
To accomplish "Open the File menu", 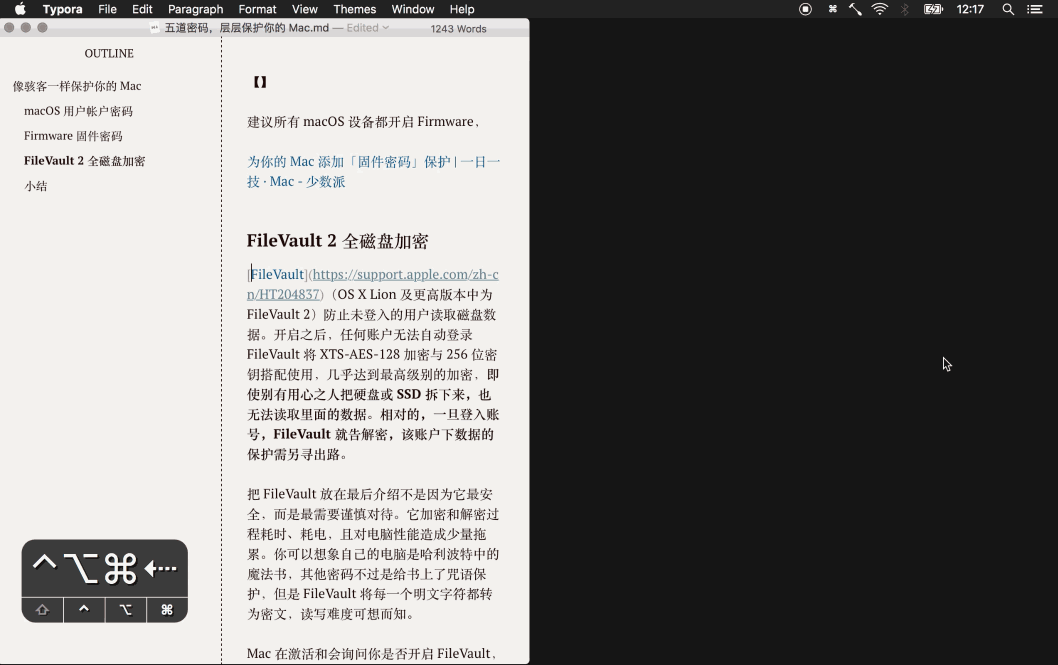I will point(107,9).
